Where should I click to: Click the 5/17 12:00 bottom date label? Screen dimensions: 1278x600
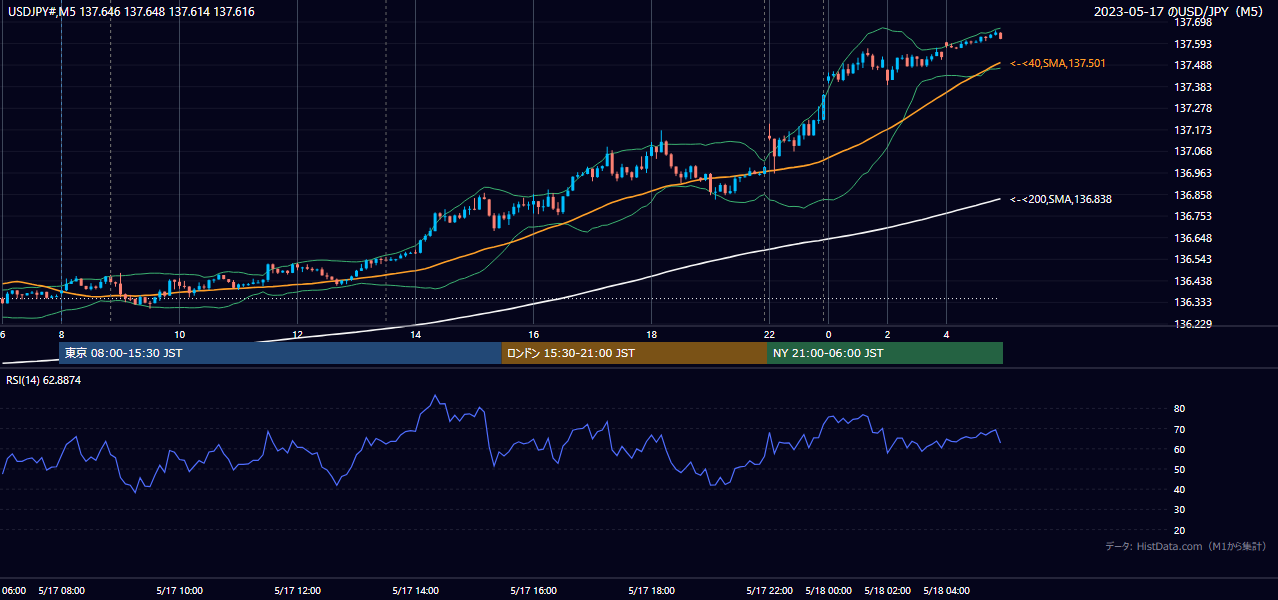click(298, 590)
